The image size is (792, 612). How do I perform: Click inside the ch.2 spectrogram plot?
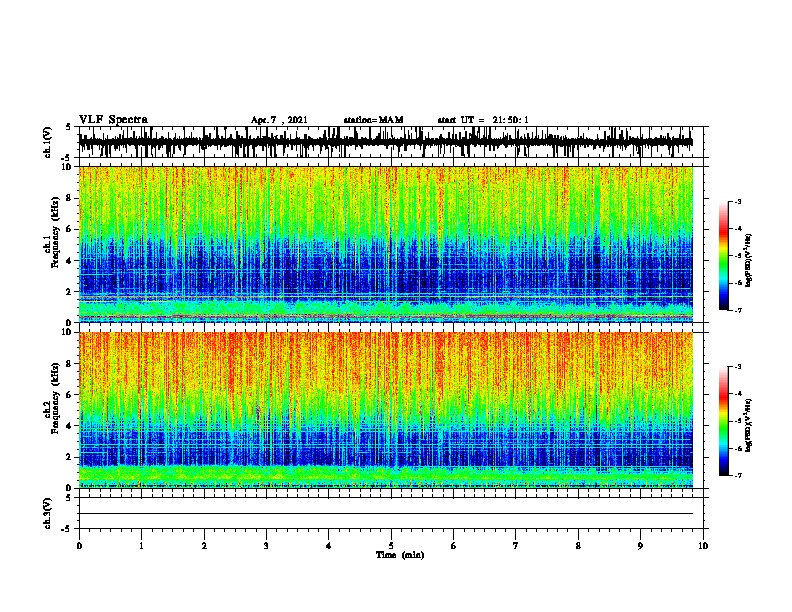click(386, 410)
